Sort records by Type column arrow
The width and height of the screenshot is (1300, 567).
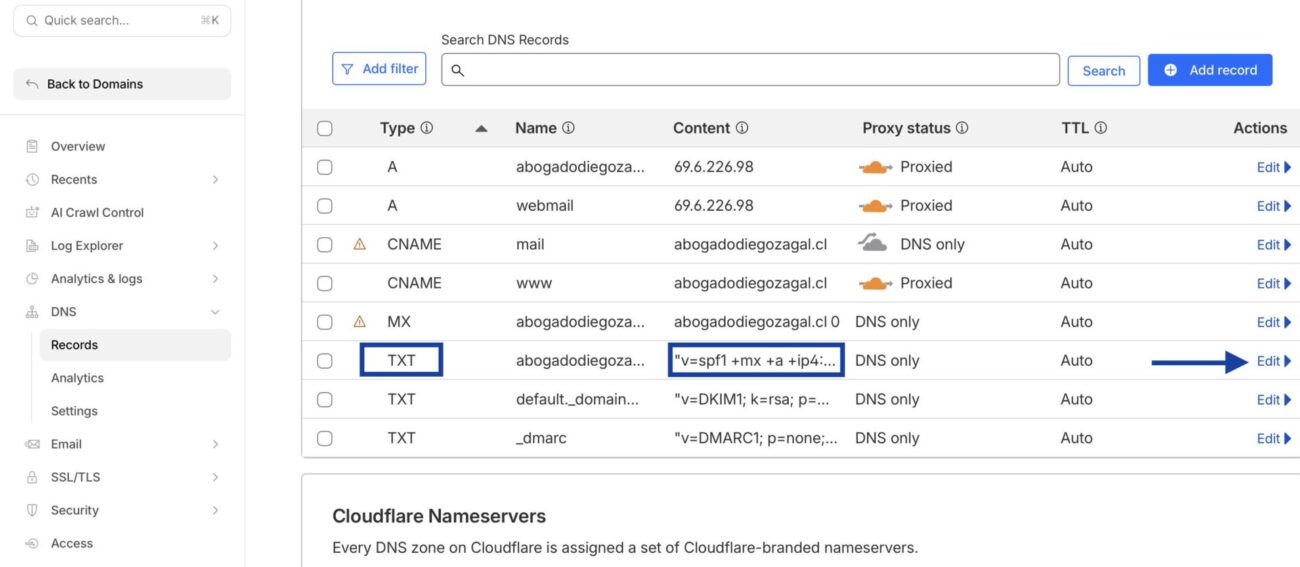point(481,128)
